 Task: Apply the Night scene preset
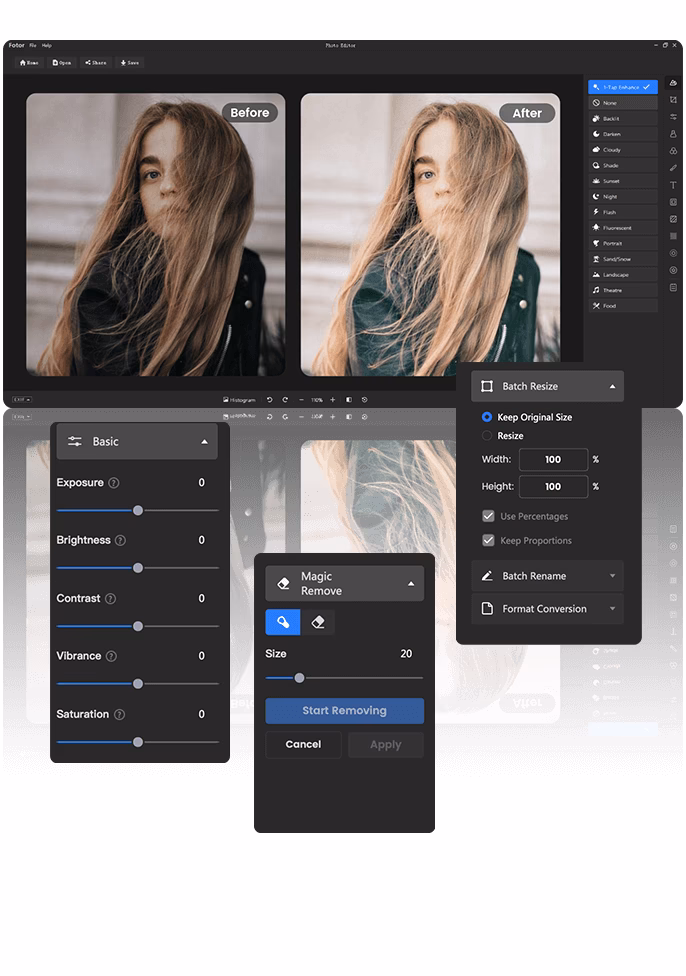[x=623, y=196]
